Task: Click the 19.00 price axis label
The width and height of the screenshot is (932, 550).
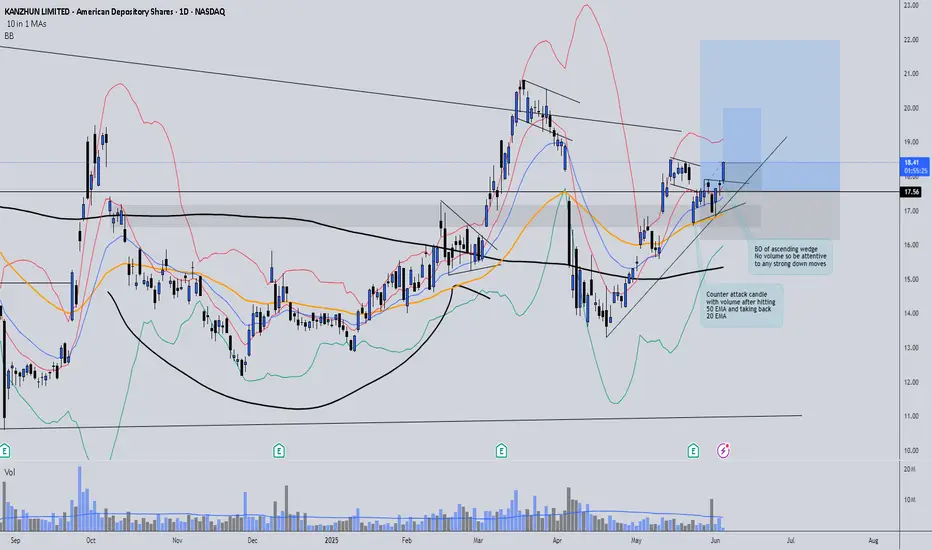Action: pyautogui.click(x=911, y=142)
